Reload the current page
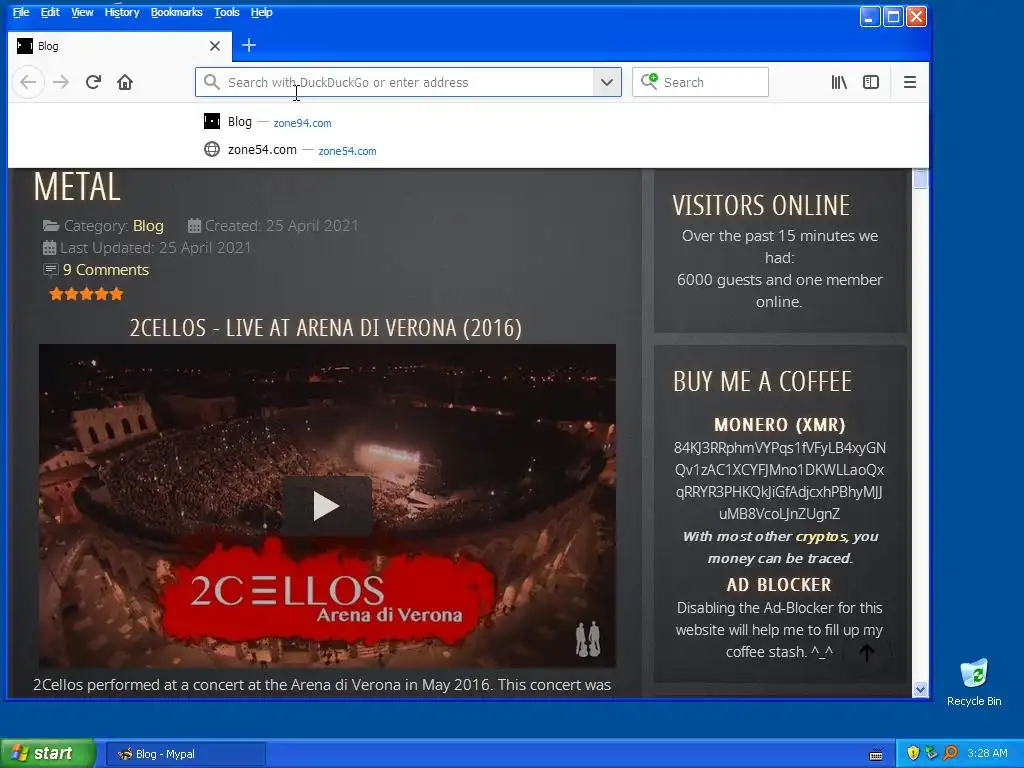Screen dimensions: 1024x768 pos(93,82)
